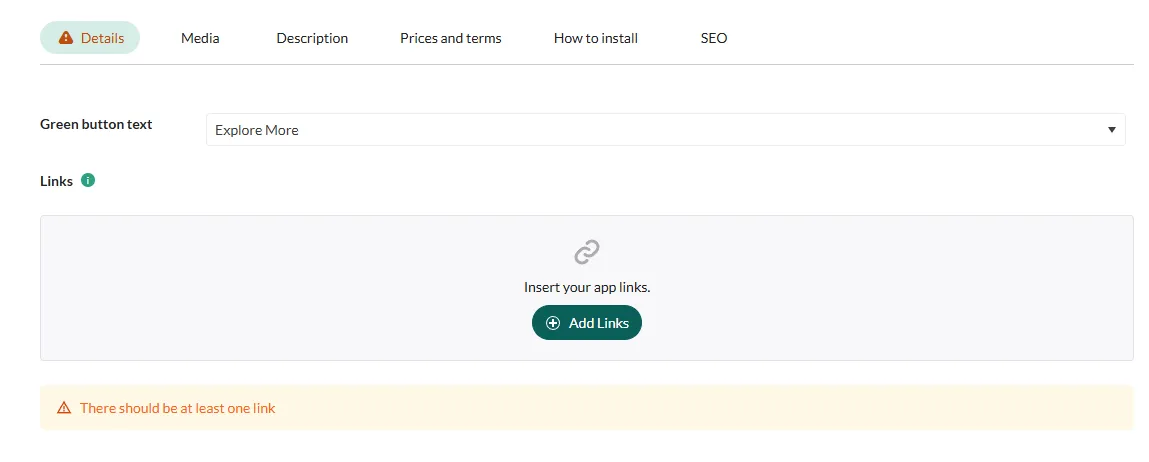Open the Green button text dropdown
1149x462 pixels.
click(x=665, y=130)
